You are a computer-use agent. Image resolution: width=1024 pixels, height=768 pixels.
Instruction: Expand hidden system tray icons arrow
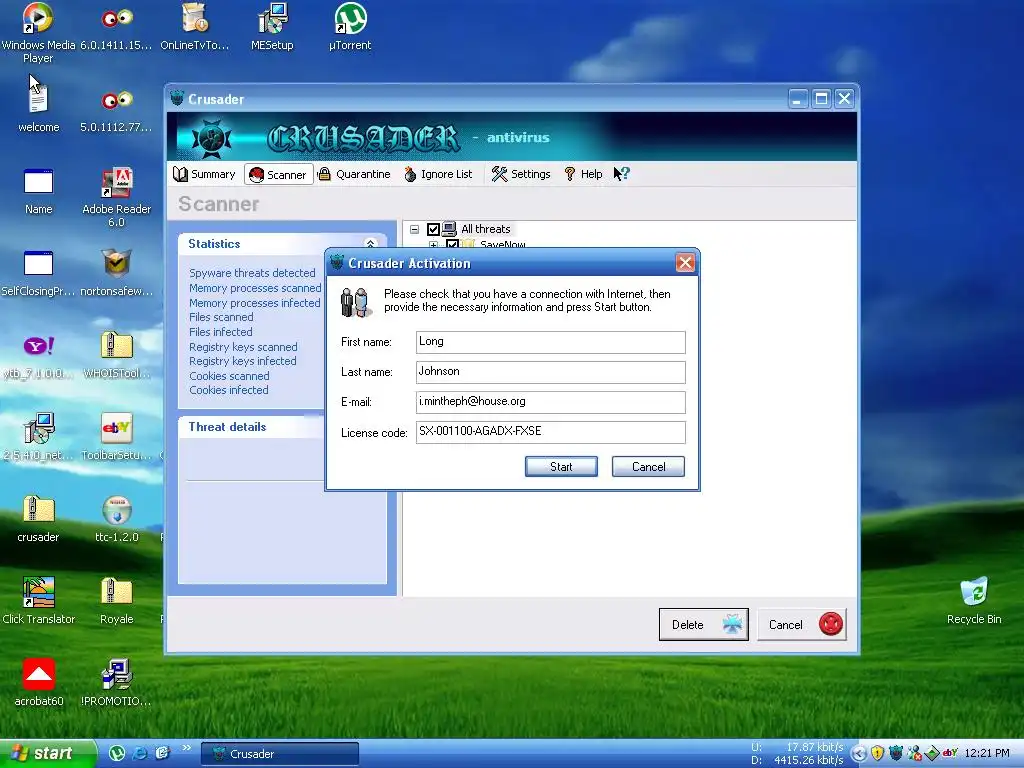click(859, 754)
